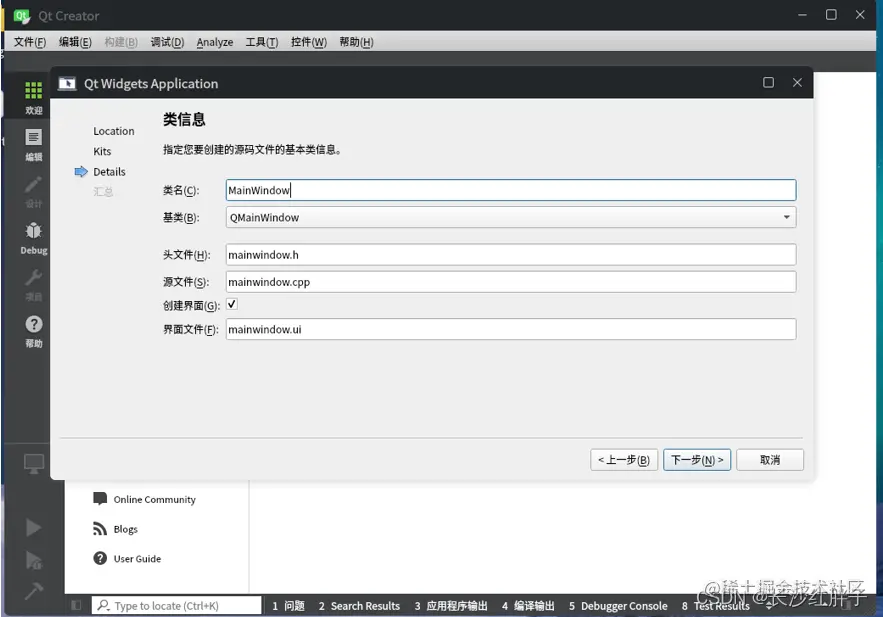This screenshot has width=883, height=617.
Task: Toggle the left sidebar icon in status bar
Action: [76, 605]
